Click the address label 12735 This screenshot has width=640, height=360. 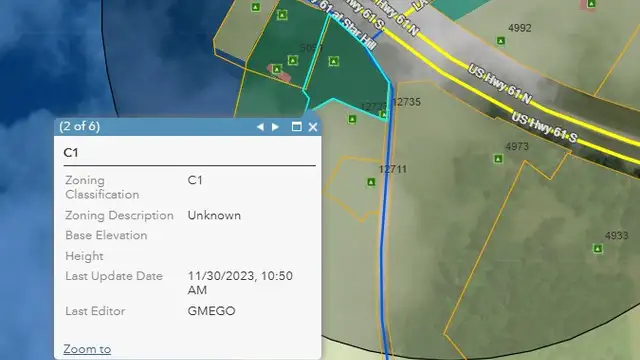pos(406,102)
